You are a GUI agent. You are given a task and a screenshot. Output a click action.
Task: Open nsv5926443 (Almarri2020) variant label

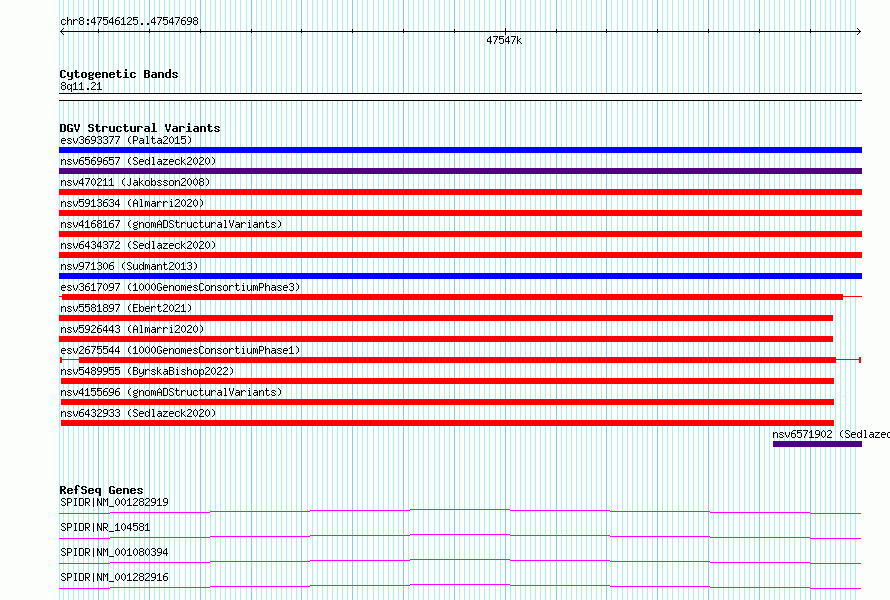132,329
